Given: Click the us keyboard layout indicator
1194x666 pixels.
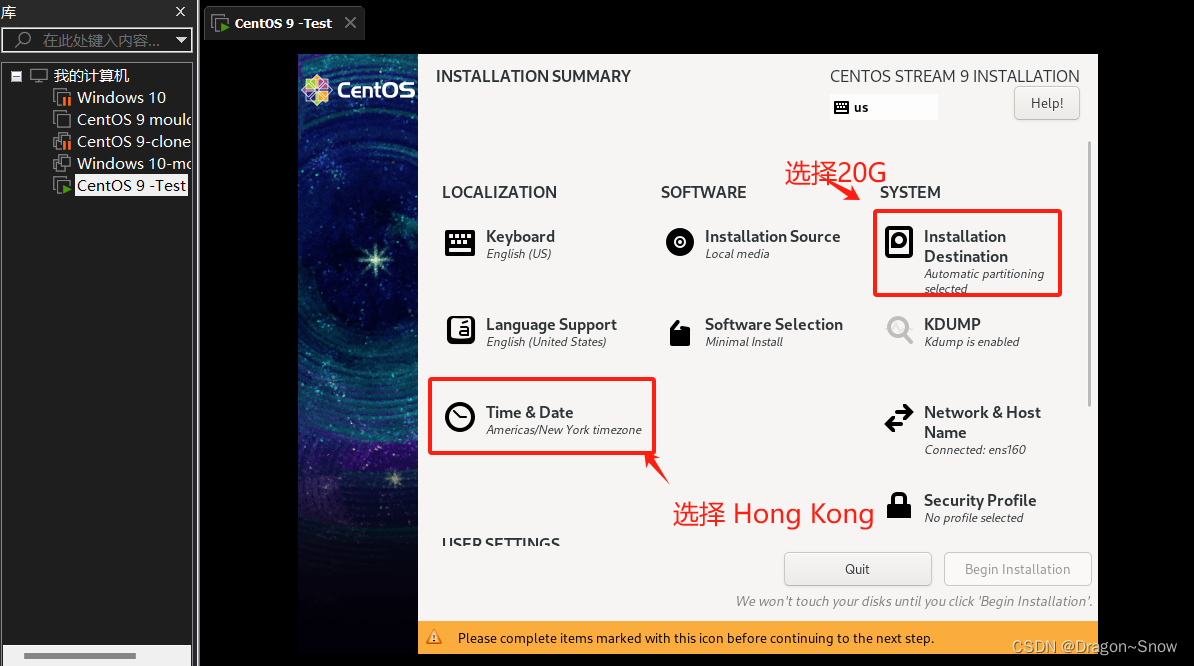Looking at the screenshot, I should click(x=884, y=107).
